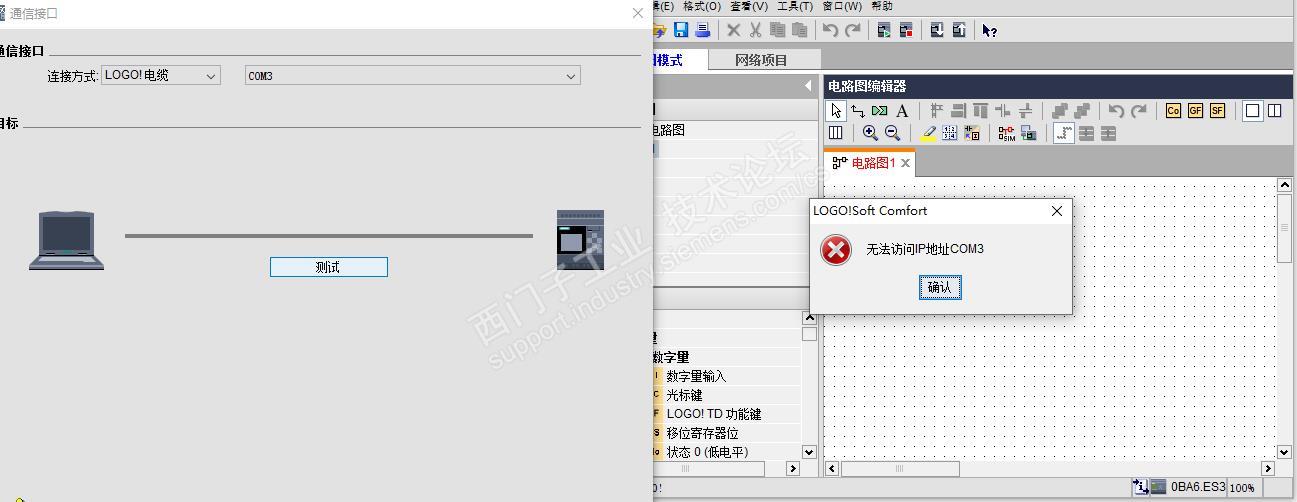Open the 工具(T) menu
The height and width of the screenshot is (502, 1297).
point(795,6)
